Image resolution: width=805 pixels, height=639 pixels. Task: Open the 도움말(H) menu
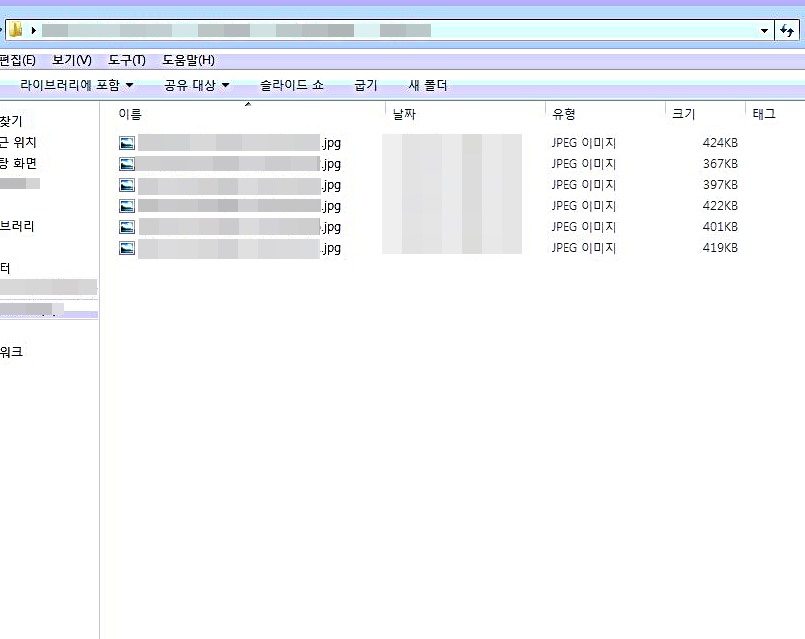pyautogui.click(x=188, y=61)
